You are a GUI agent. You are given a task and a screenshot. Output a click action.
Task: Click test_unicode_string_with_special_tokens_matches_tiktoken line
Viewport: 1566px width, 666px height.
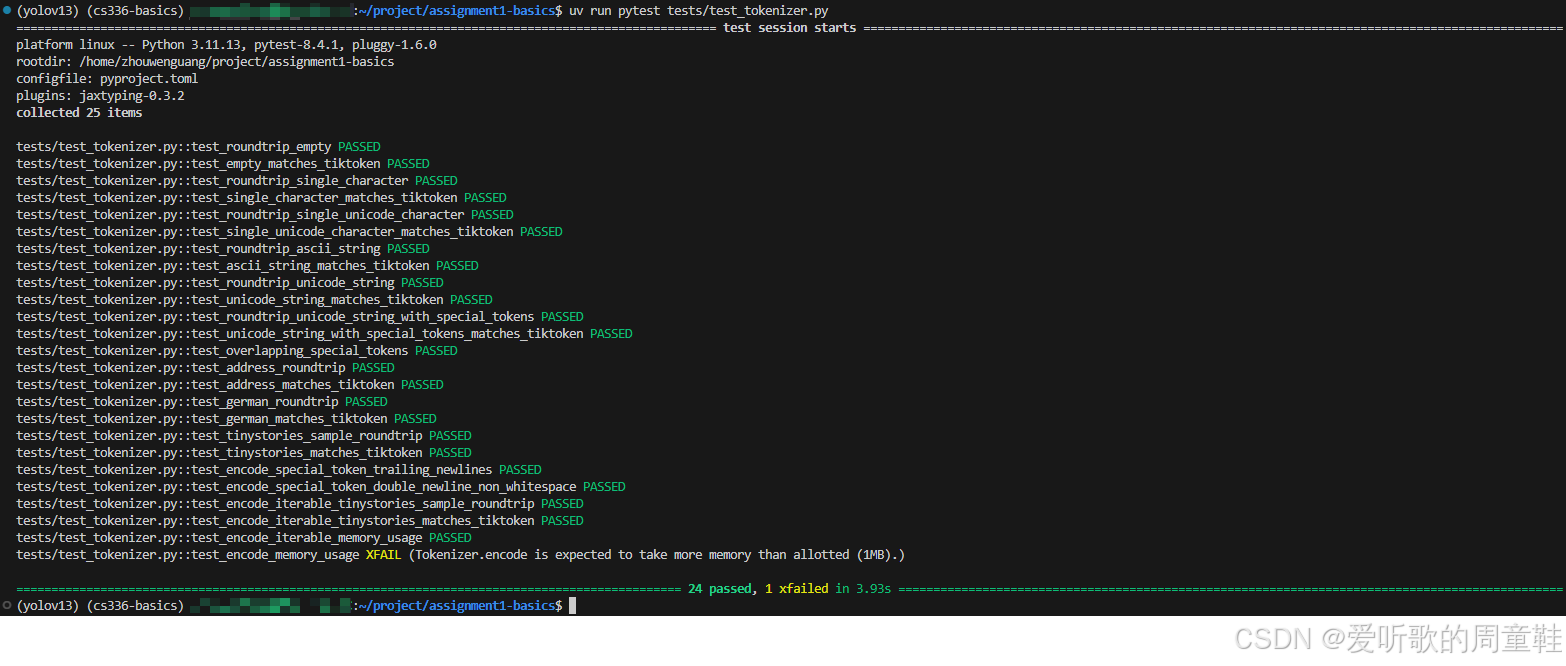[x=325, y=334]
